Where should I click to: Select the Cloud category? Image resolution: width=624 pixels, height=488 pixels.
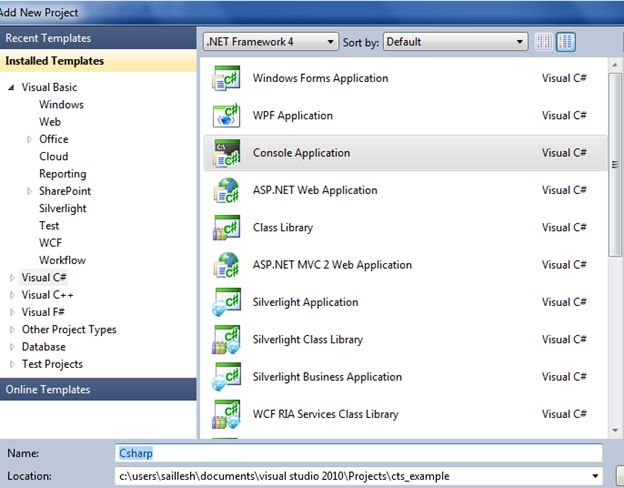(54, 156)
